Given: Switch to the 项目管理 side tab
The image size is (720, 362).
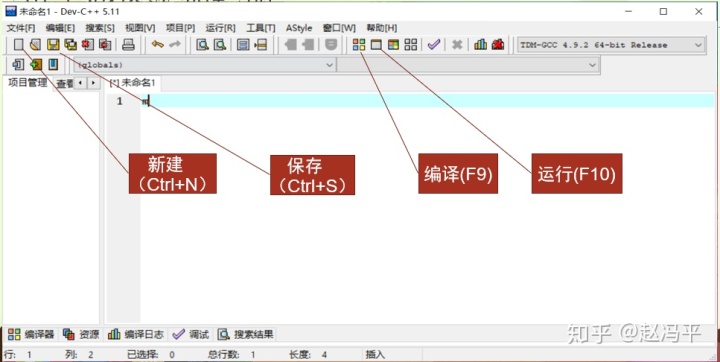Looking at the screenshot, I should point(28,83).
